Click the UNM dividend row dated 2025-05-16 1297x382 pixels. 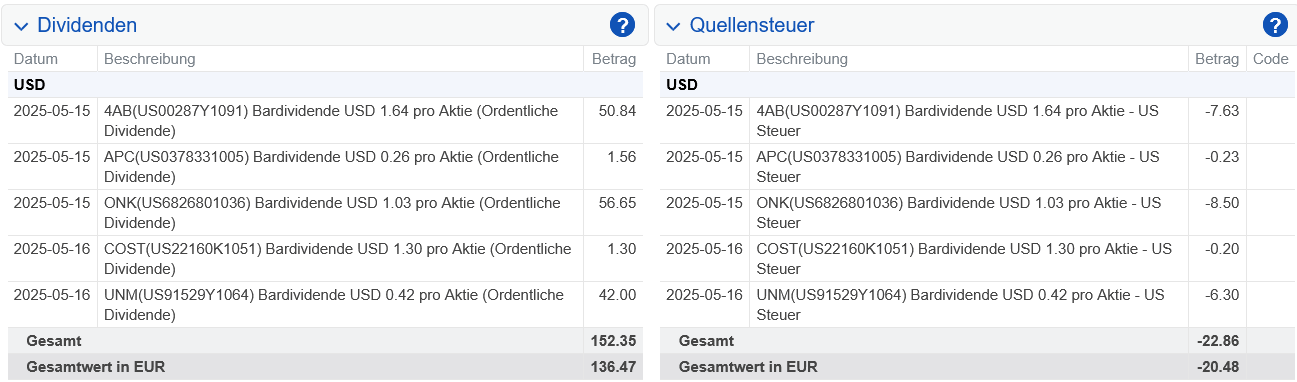(x=322, y=305)
